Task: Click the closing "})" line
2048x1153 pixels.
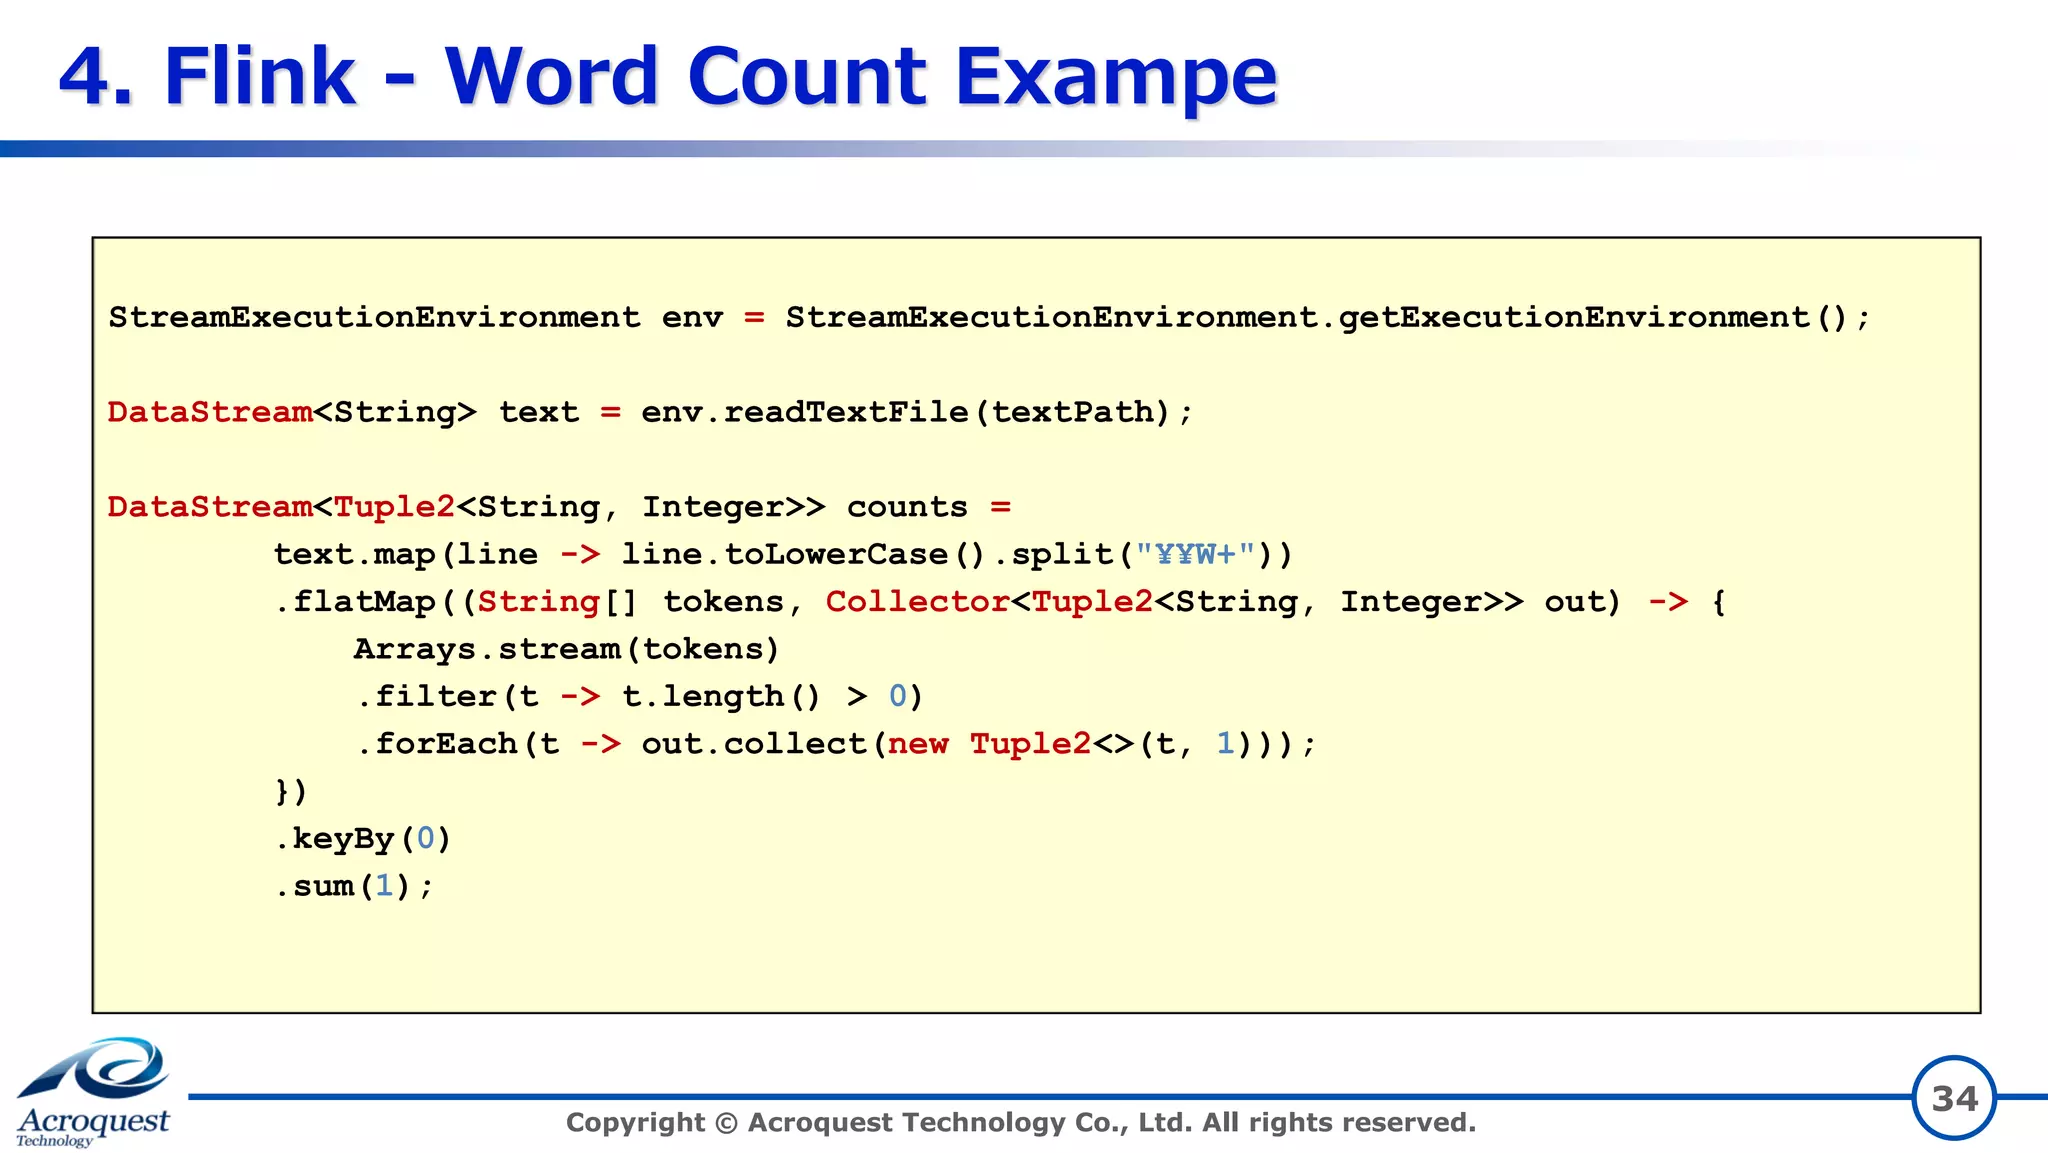Action: click(x=291, y=791)
